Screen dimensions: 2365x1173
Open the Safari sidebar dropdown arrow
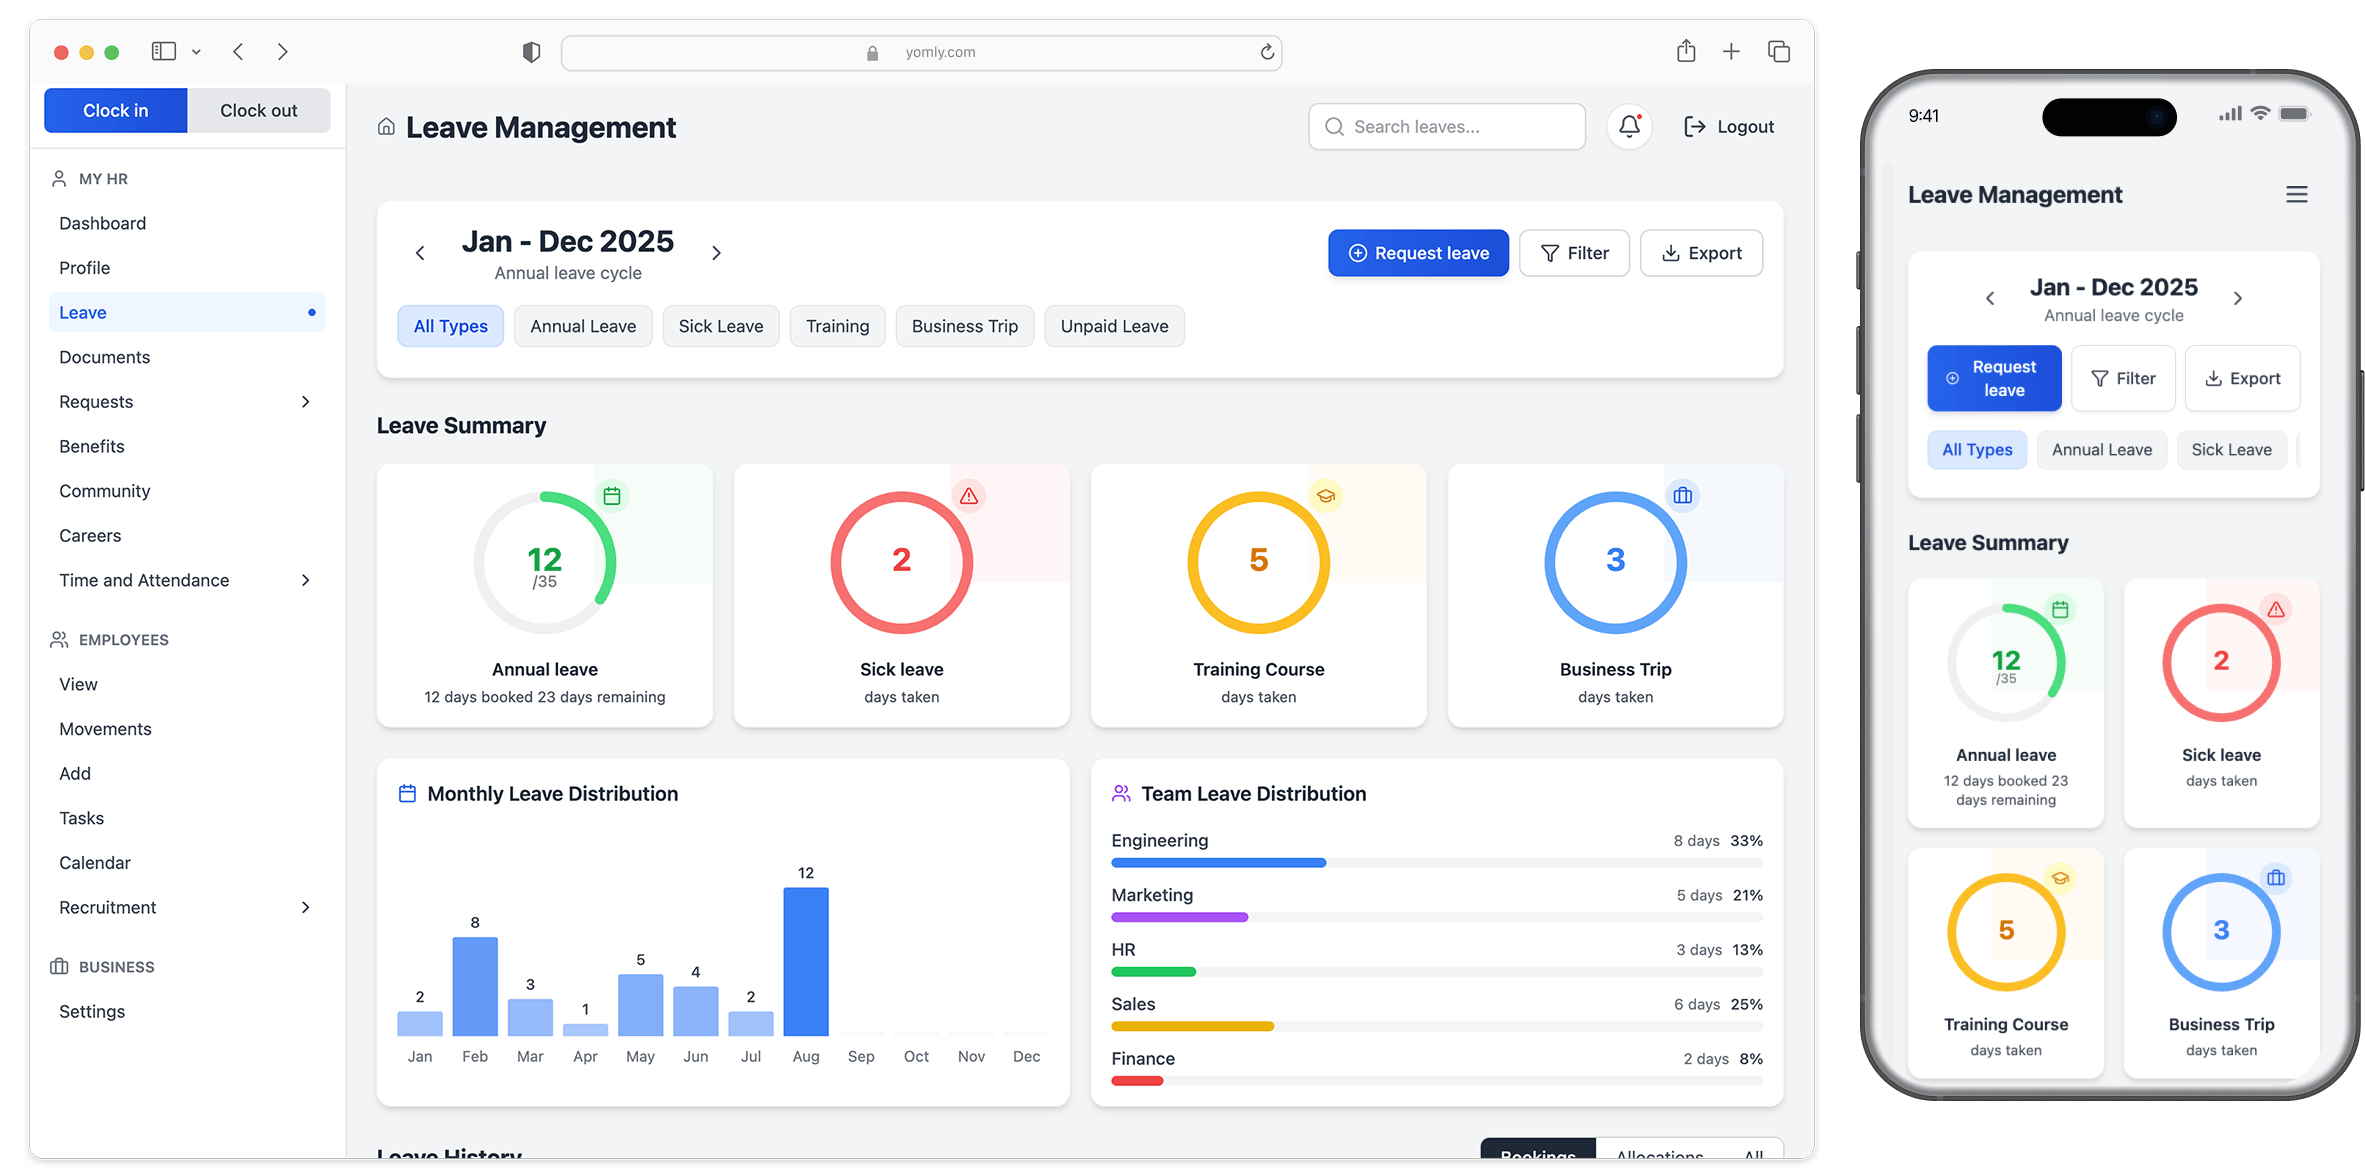pyautogui.click(x=196, y=52)
